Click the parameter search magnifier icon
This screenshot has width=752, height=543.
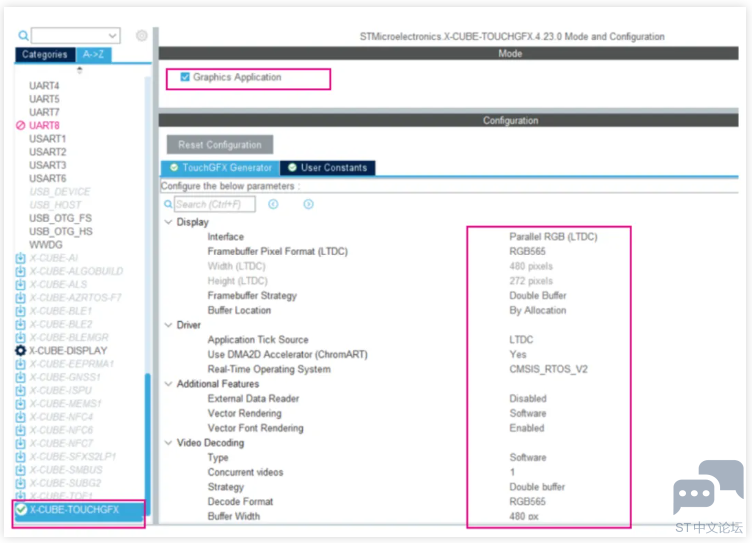pyautogui.click(x=168, y=204)
